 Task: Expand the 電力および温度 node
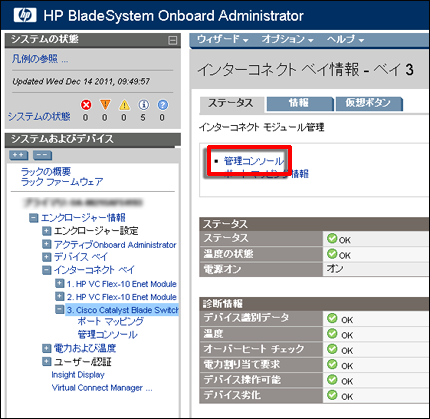[47, 348]
